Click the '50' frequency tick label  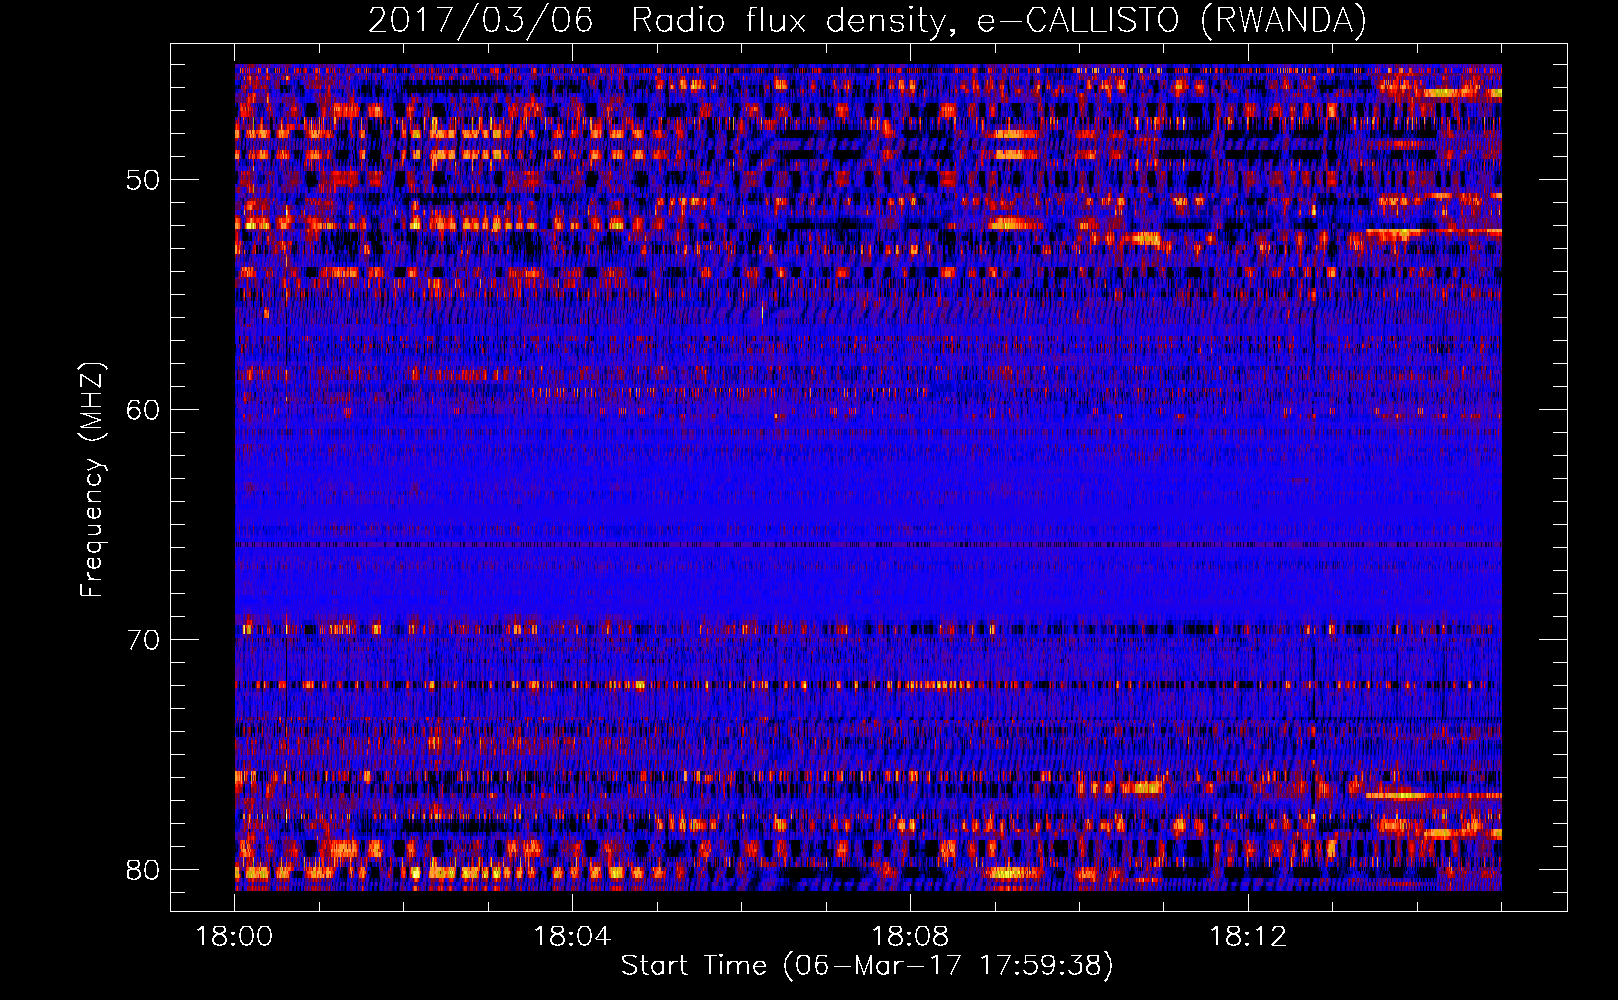(143, 180)
